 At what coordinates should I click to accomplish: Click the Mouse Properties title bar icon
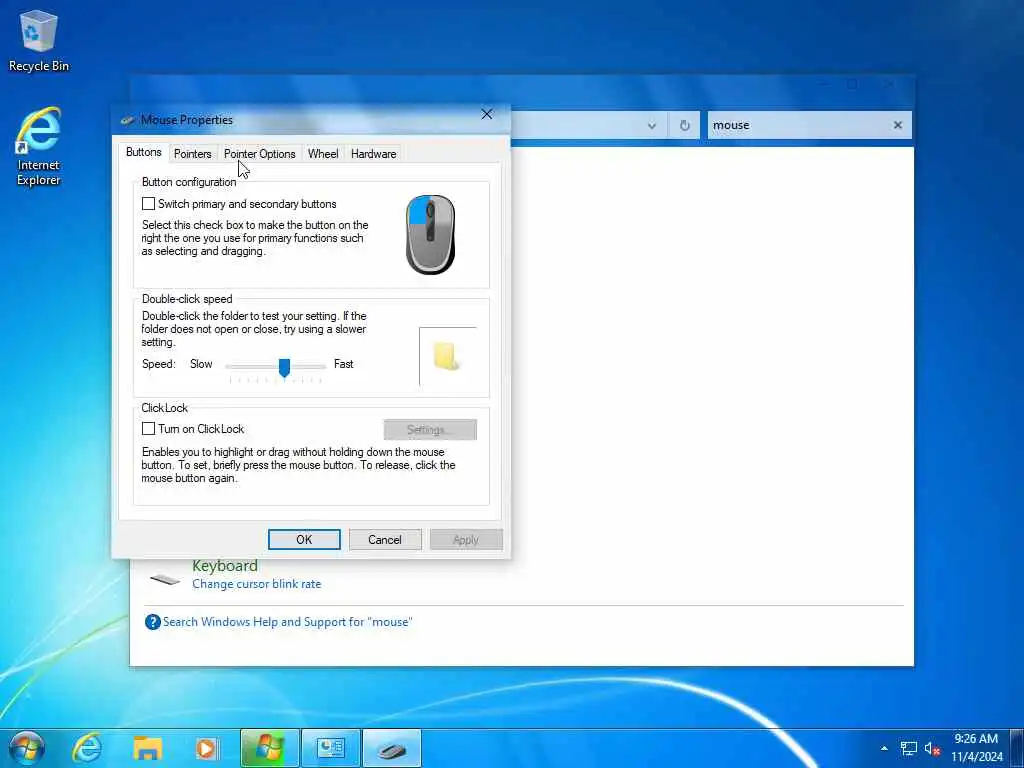pos(129,120)
